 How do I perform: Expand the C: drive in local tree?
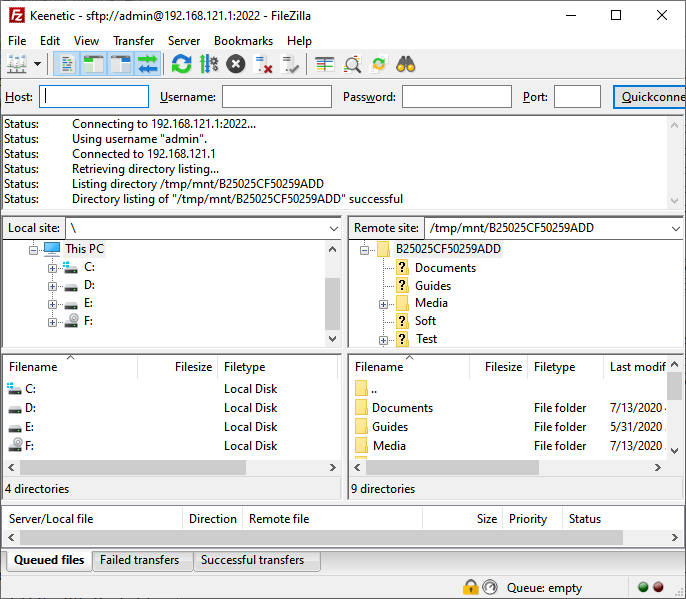tap(52, 268)
